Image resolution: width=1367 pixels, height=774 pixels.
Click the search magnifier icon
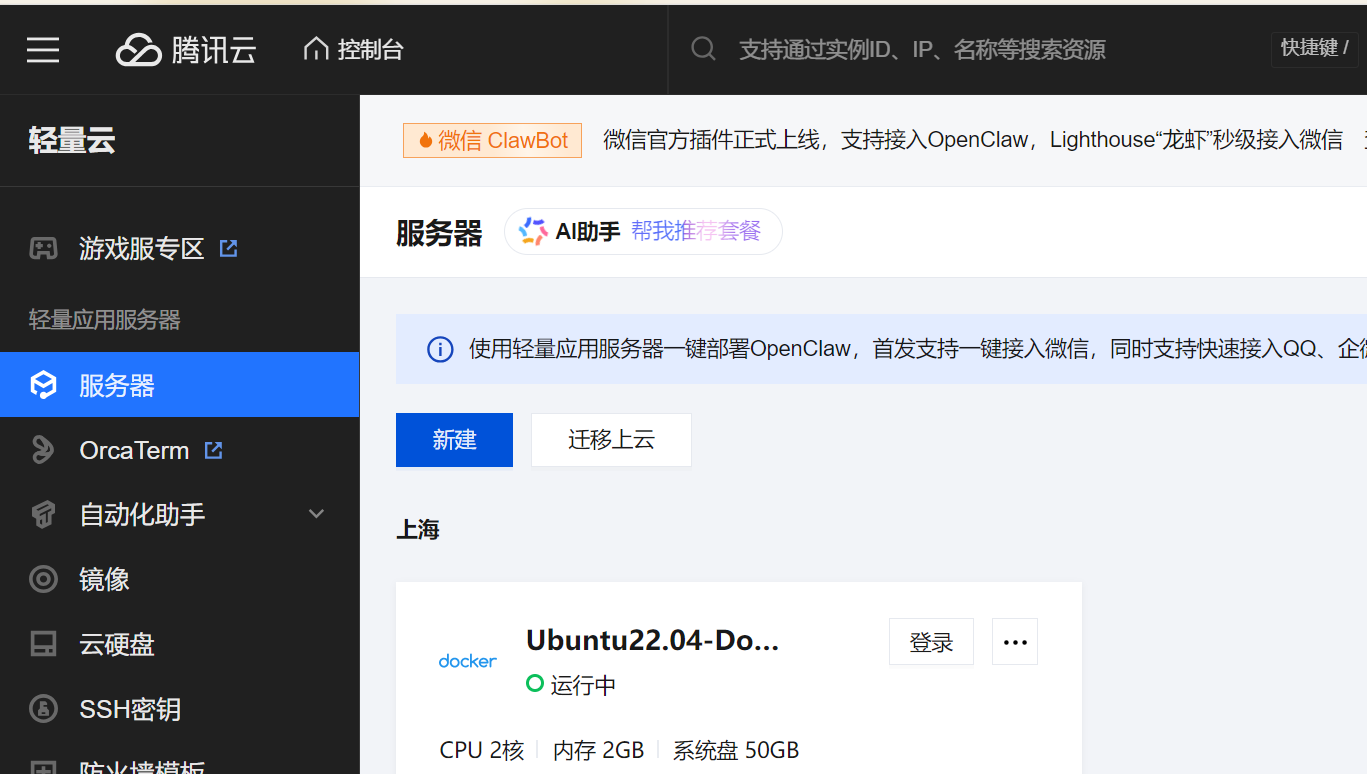click(703, 48)
